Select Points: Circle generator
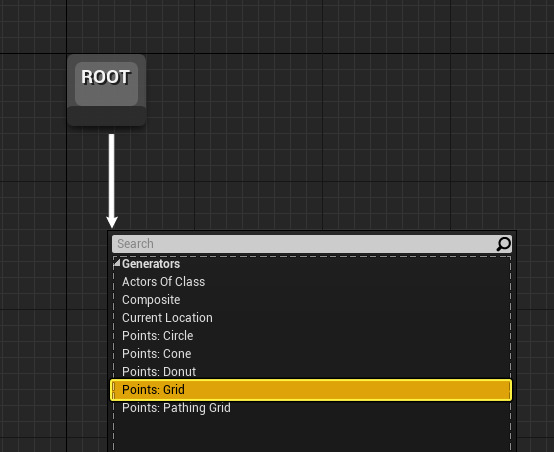 (x=158, y=336)
